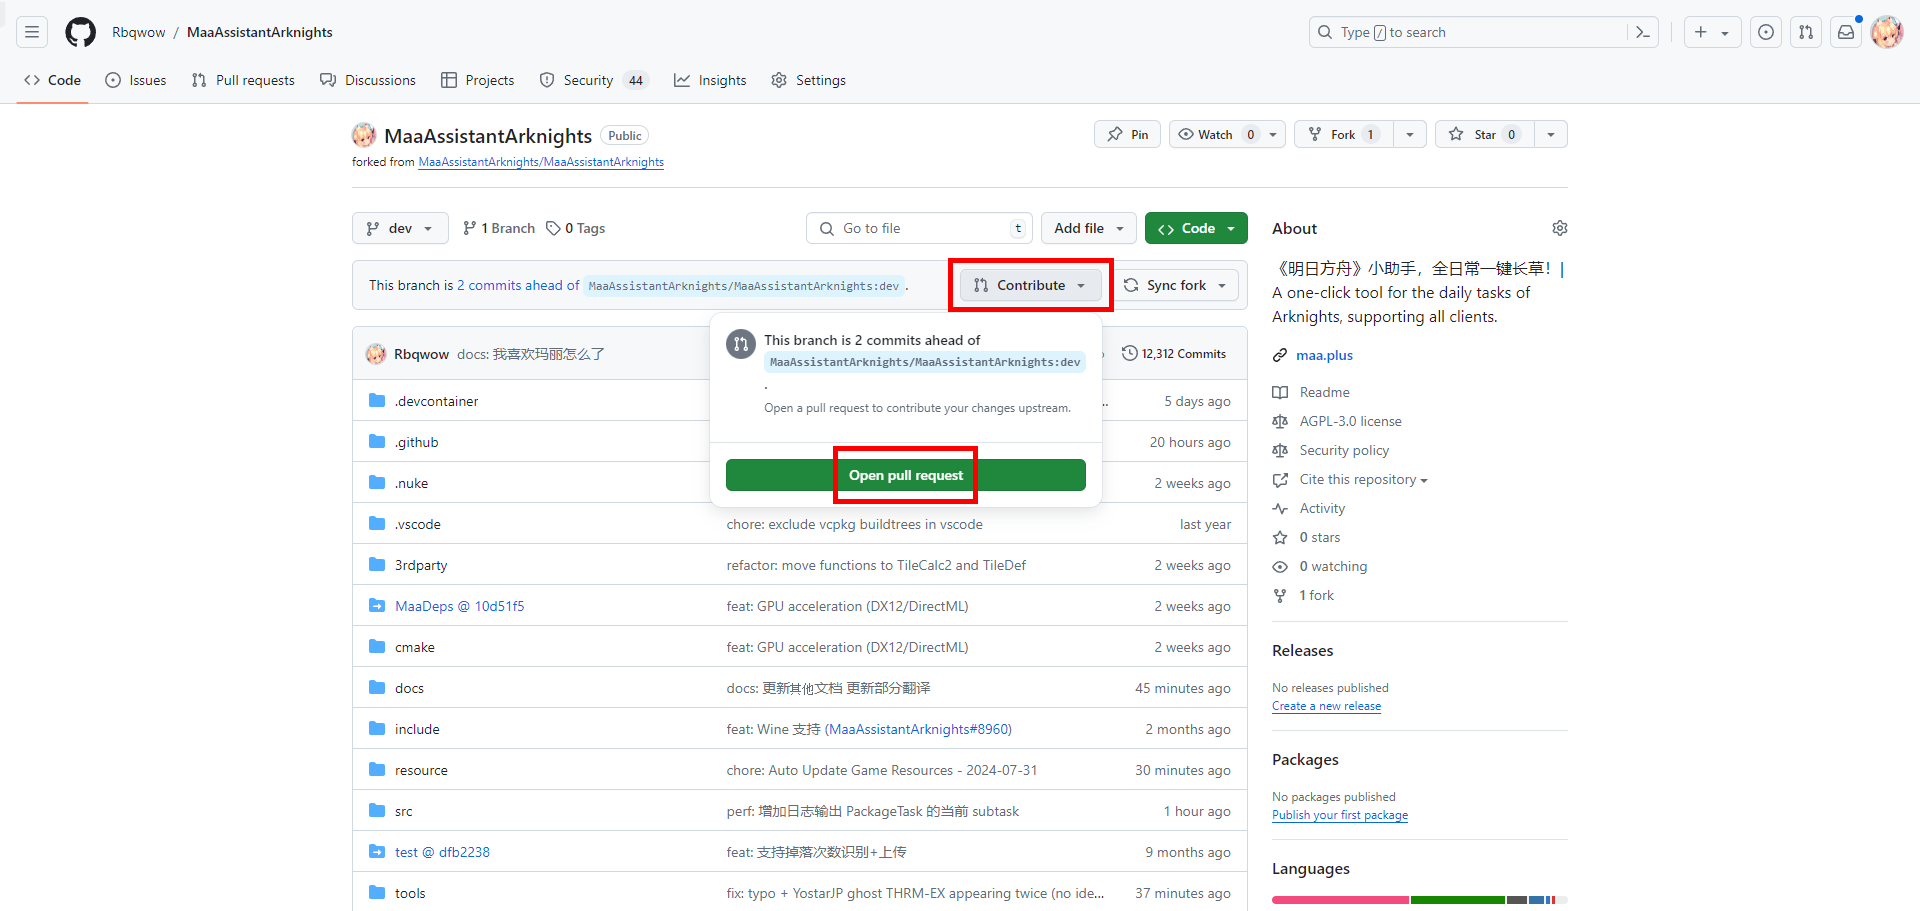Go to GitHub homepage via Octocat logo
The image size is (1920, 911).
[80, 32]
